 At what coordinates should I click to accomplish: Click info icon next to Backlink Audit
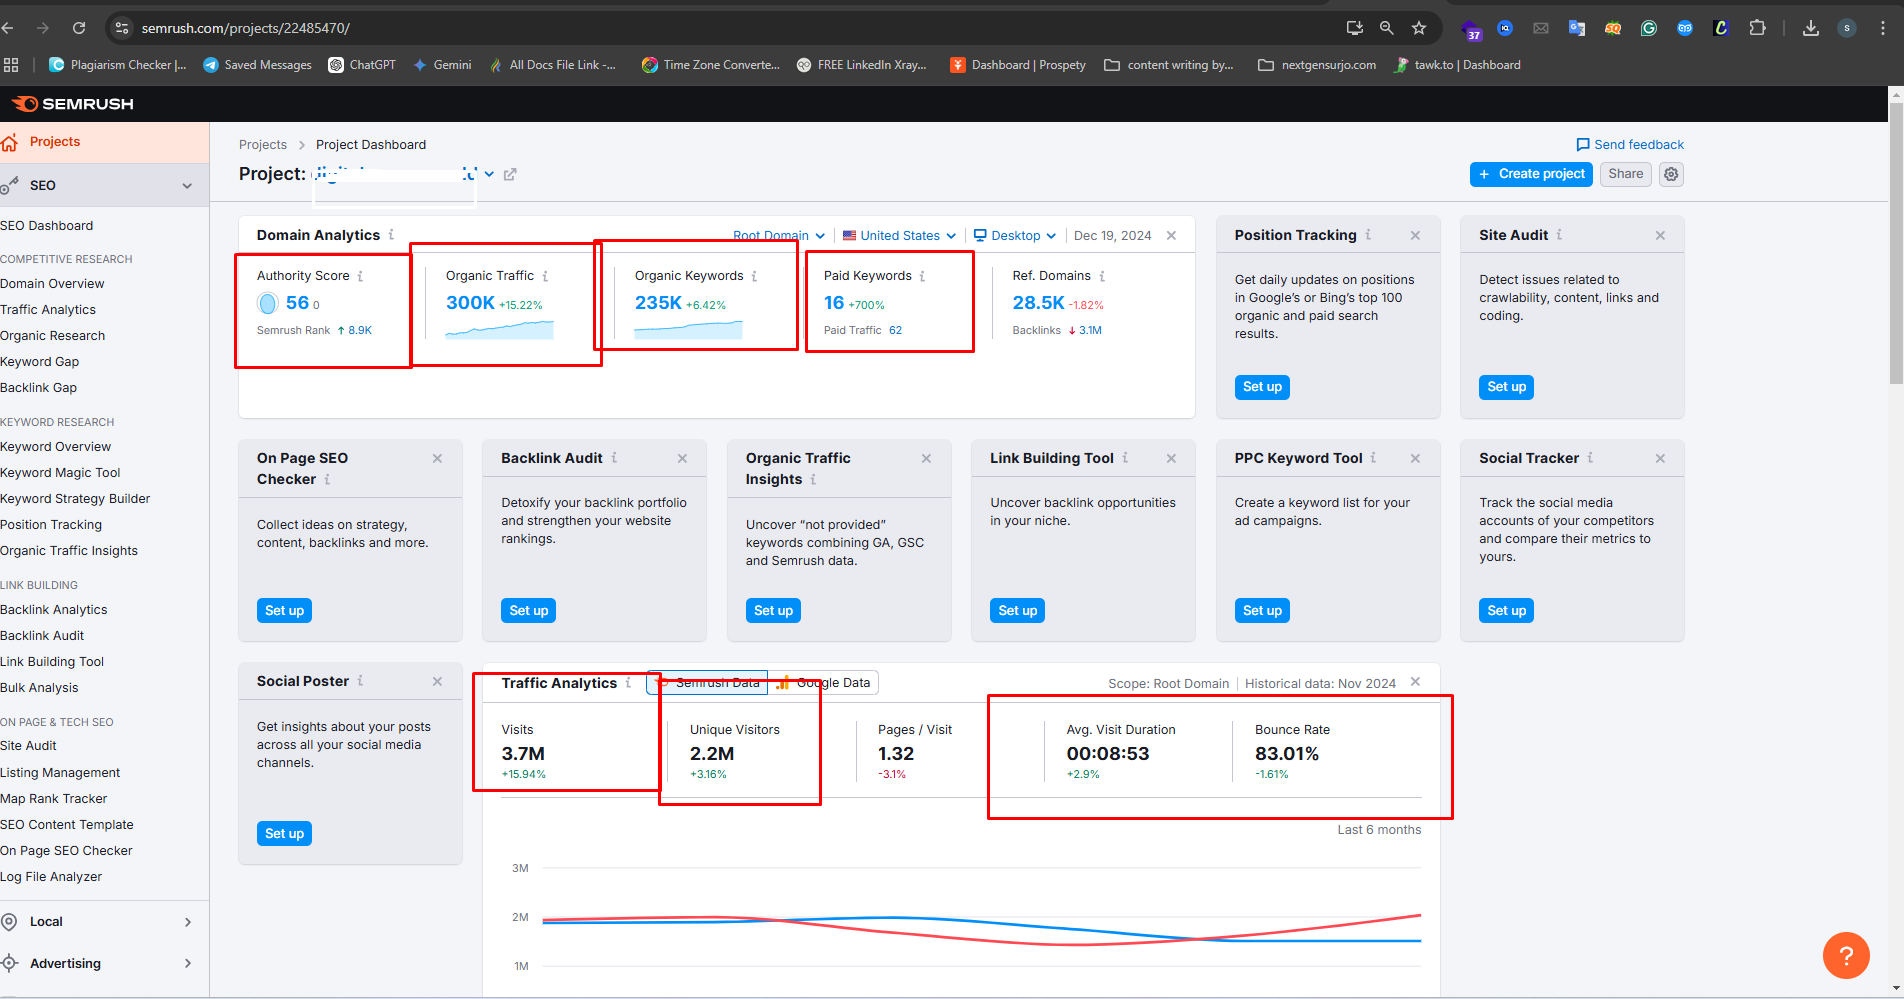614,458
